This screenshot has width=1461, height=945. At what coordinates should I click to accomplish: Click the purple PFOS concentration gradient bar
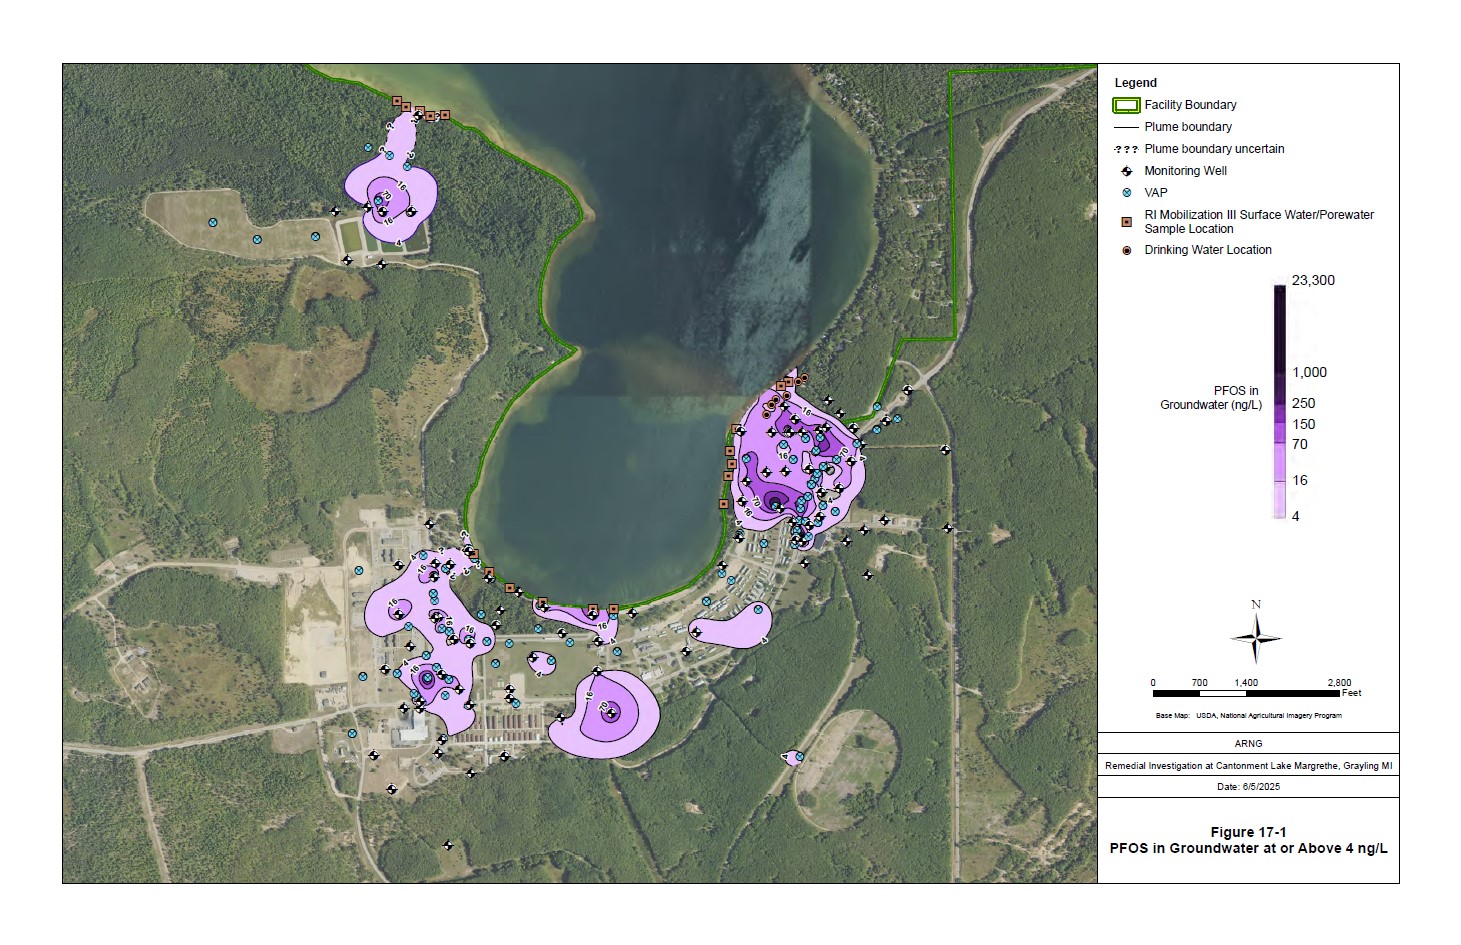pos(1279,402)
